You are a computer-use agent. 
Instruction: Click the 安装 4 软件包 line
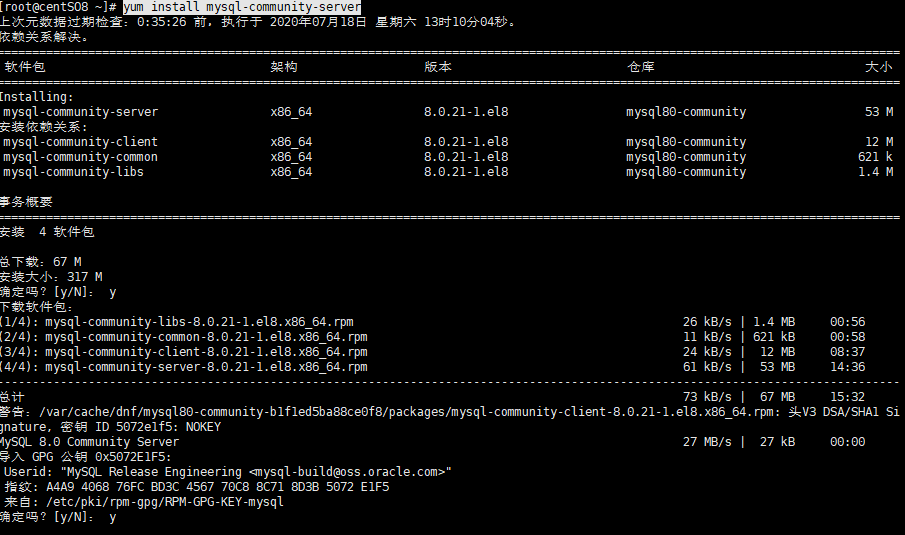(x=47, y=232)
